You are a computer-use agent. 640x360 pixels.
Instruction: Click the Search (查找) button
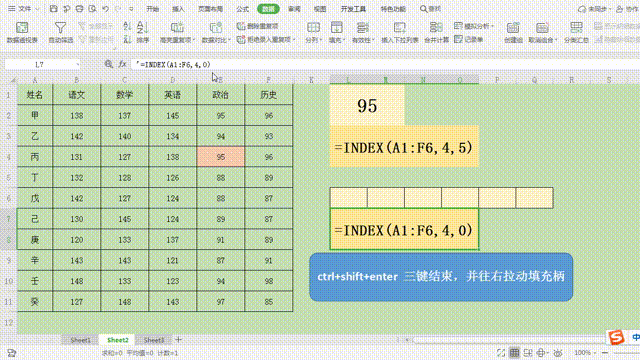click(x=430, y=9)
